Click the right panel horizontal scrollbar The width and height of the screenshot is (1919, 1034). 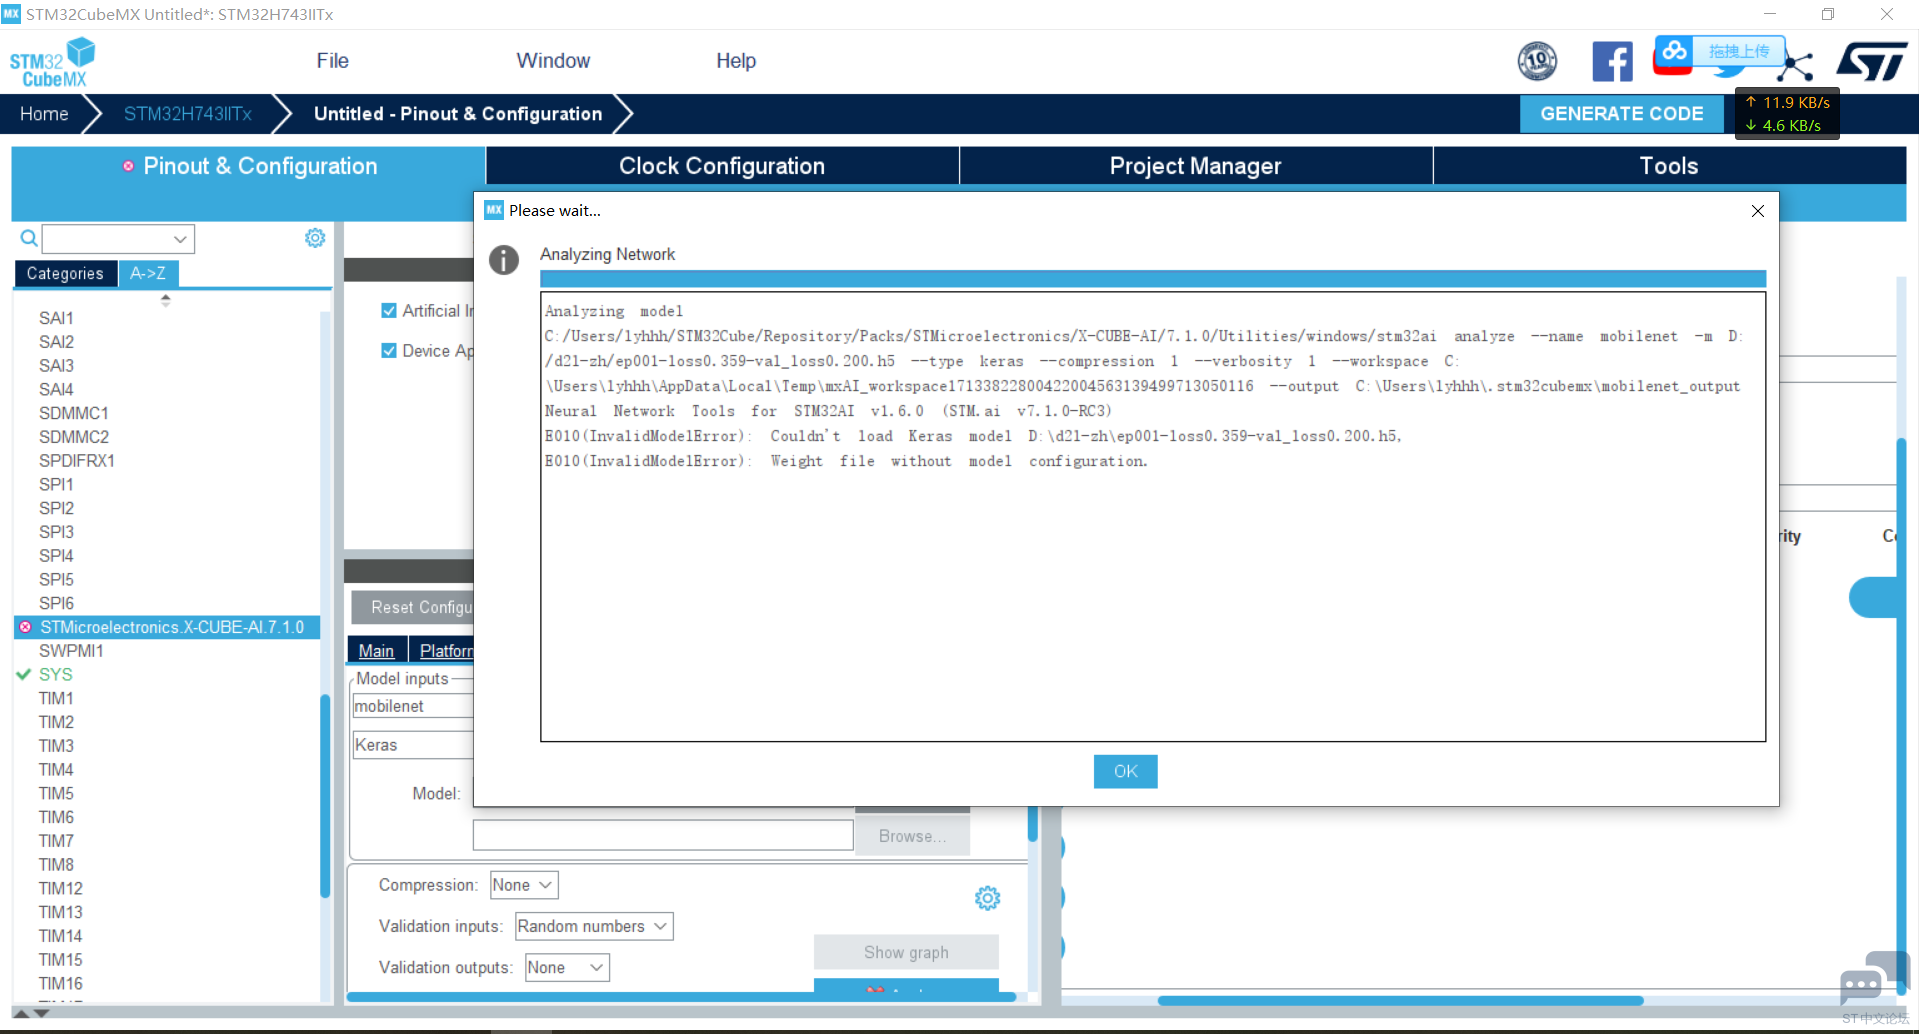1400,1000
